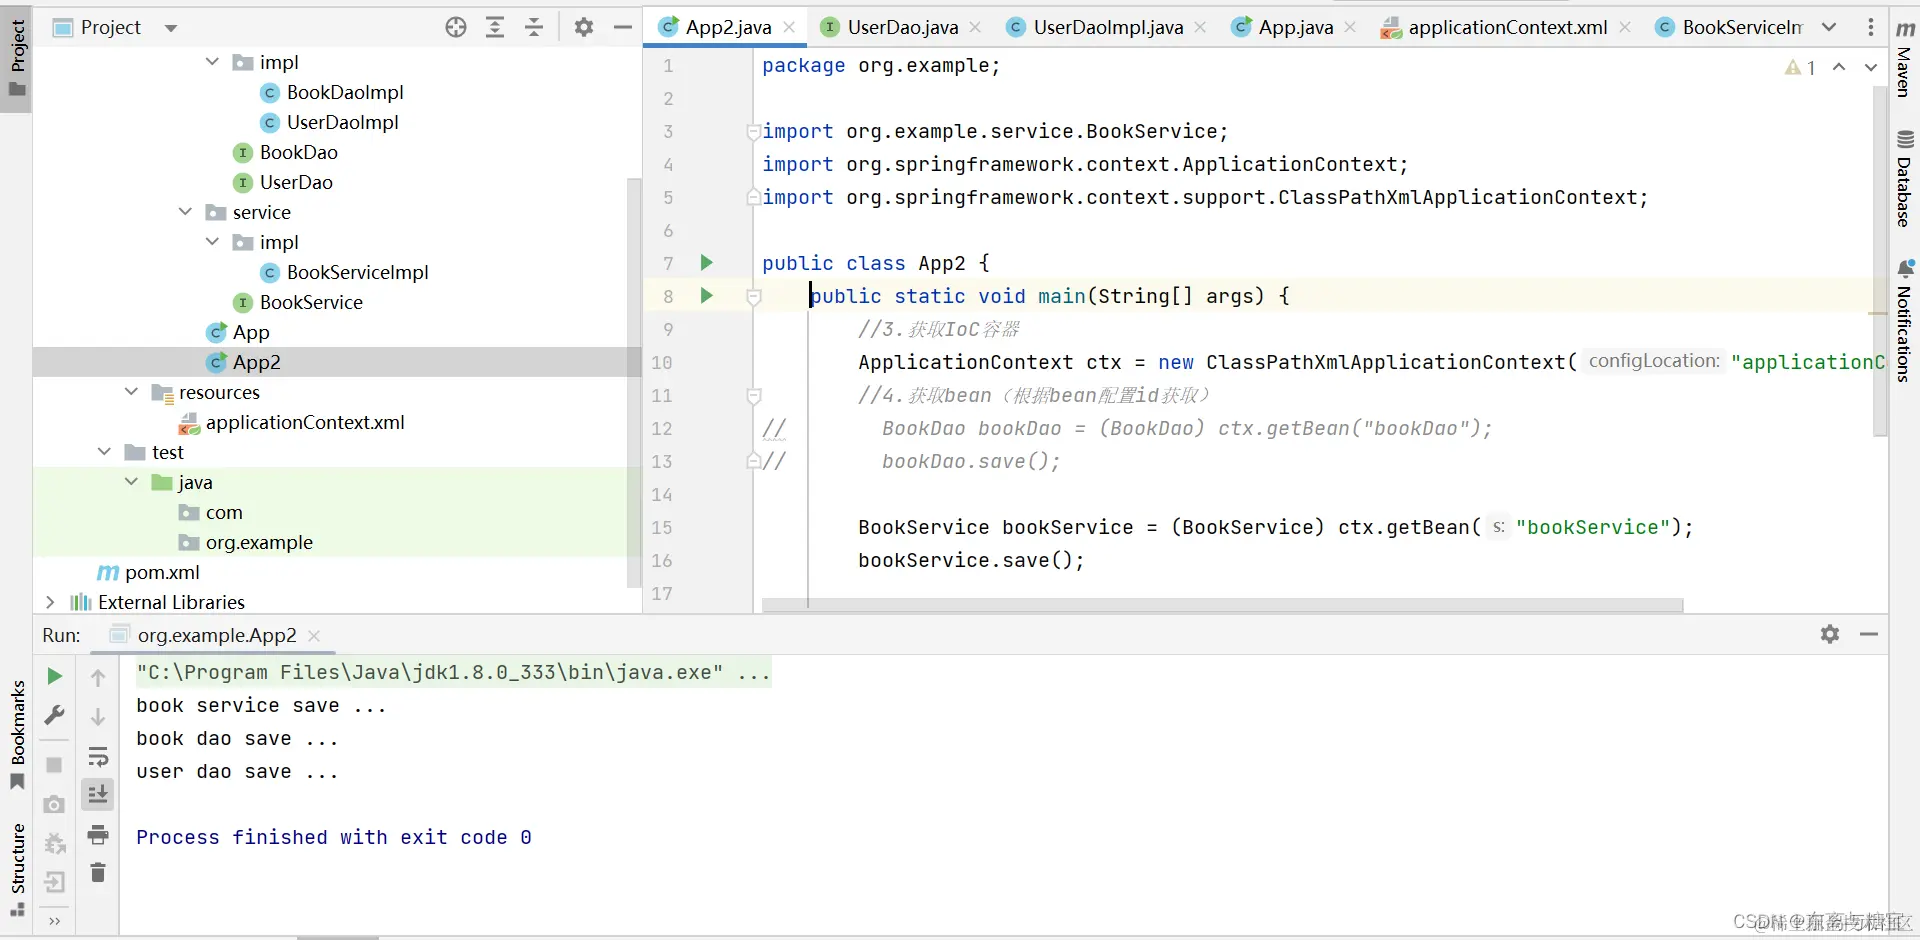
Task: Expand the Run toolbar more chevron
Action: point(55,921)
